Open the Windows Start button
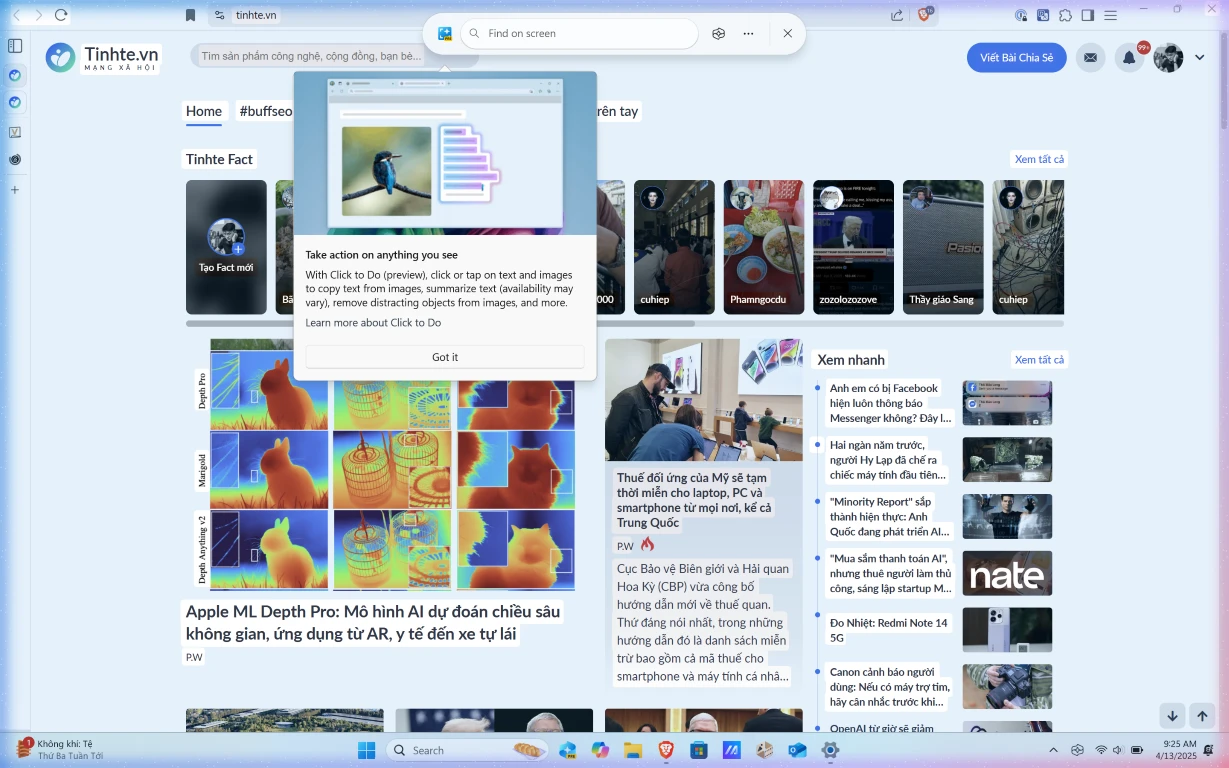 point(366,750)
